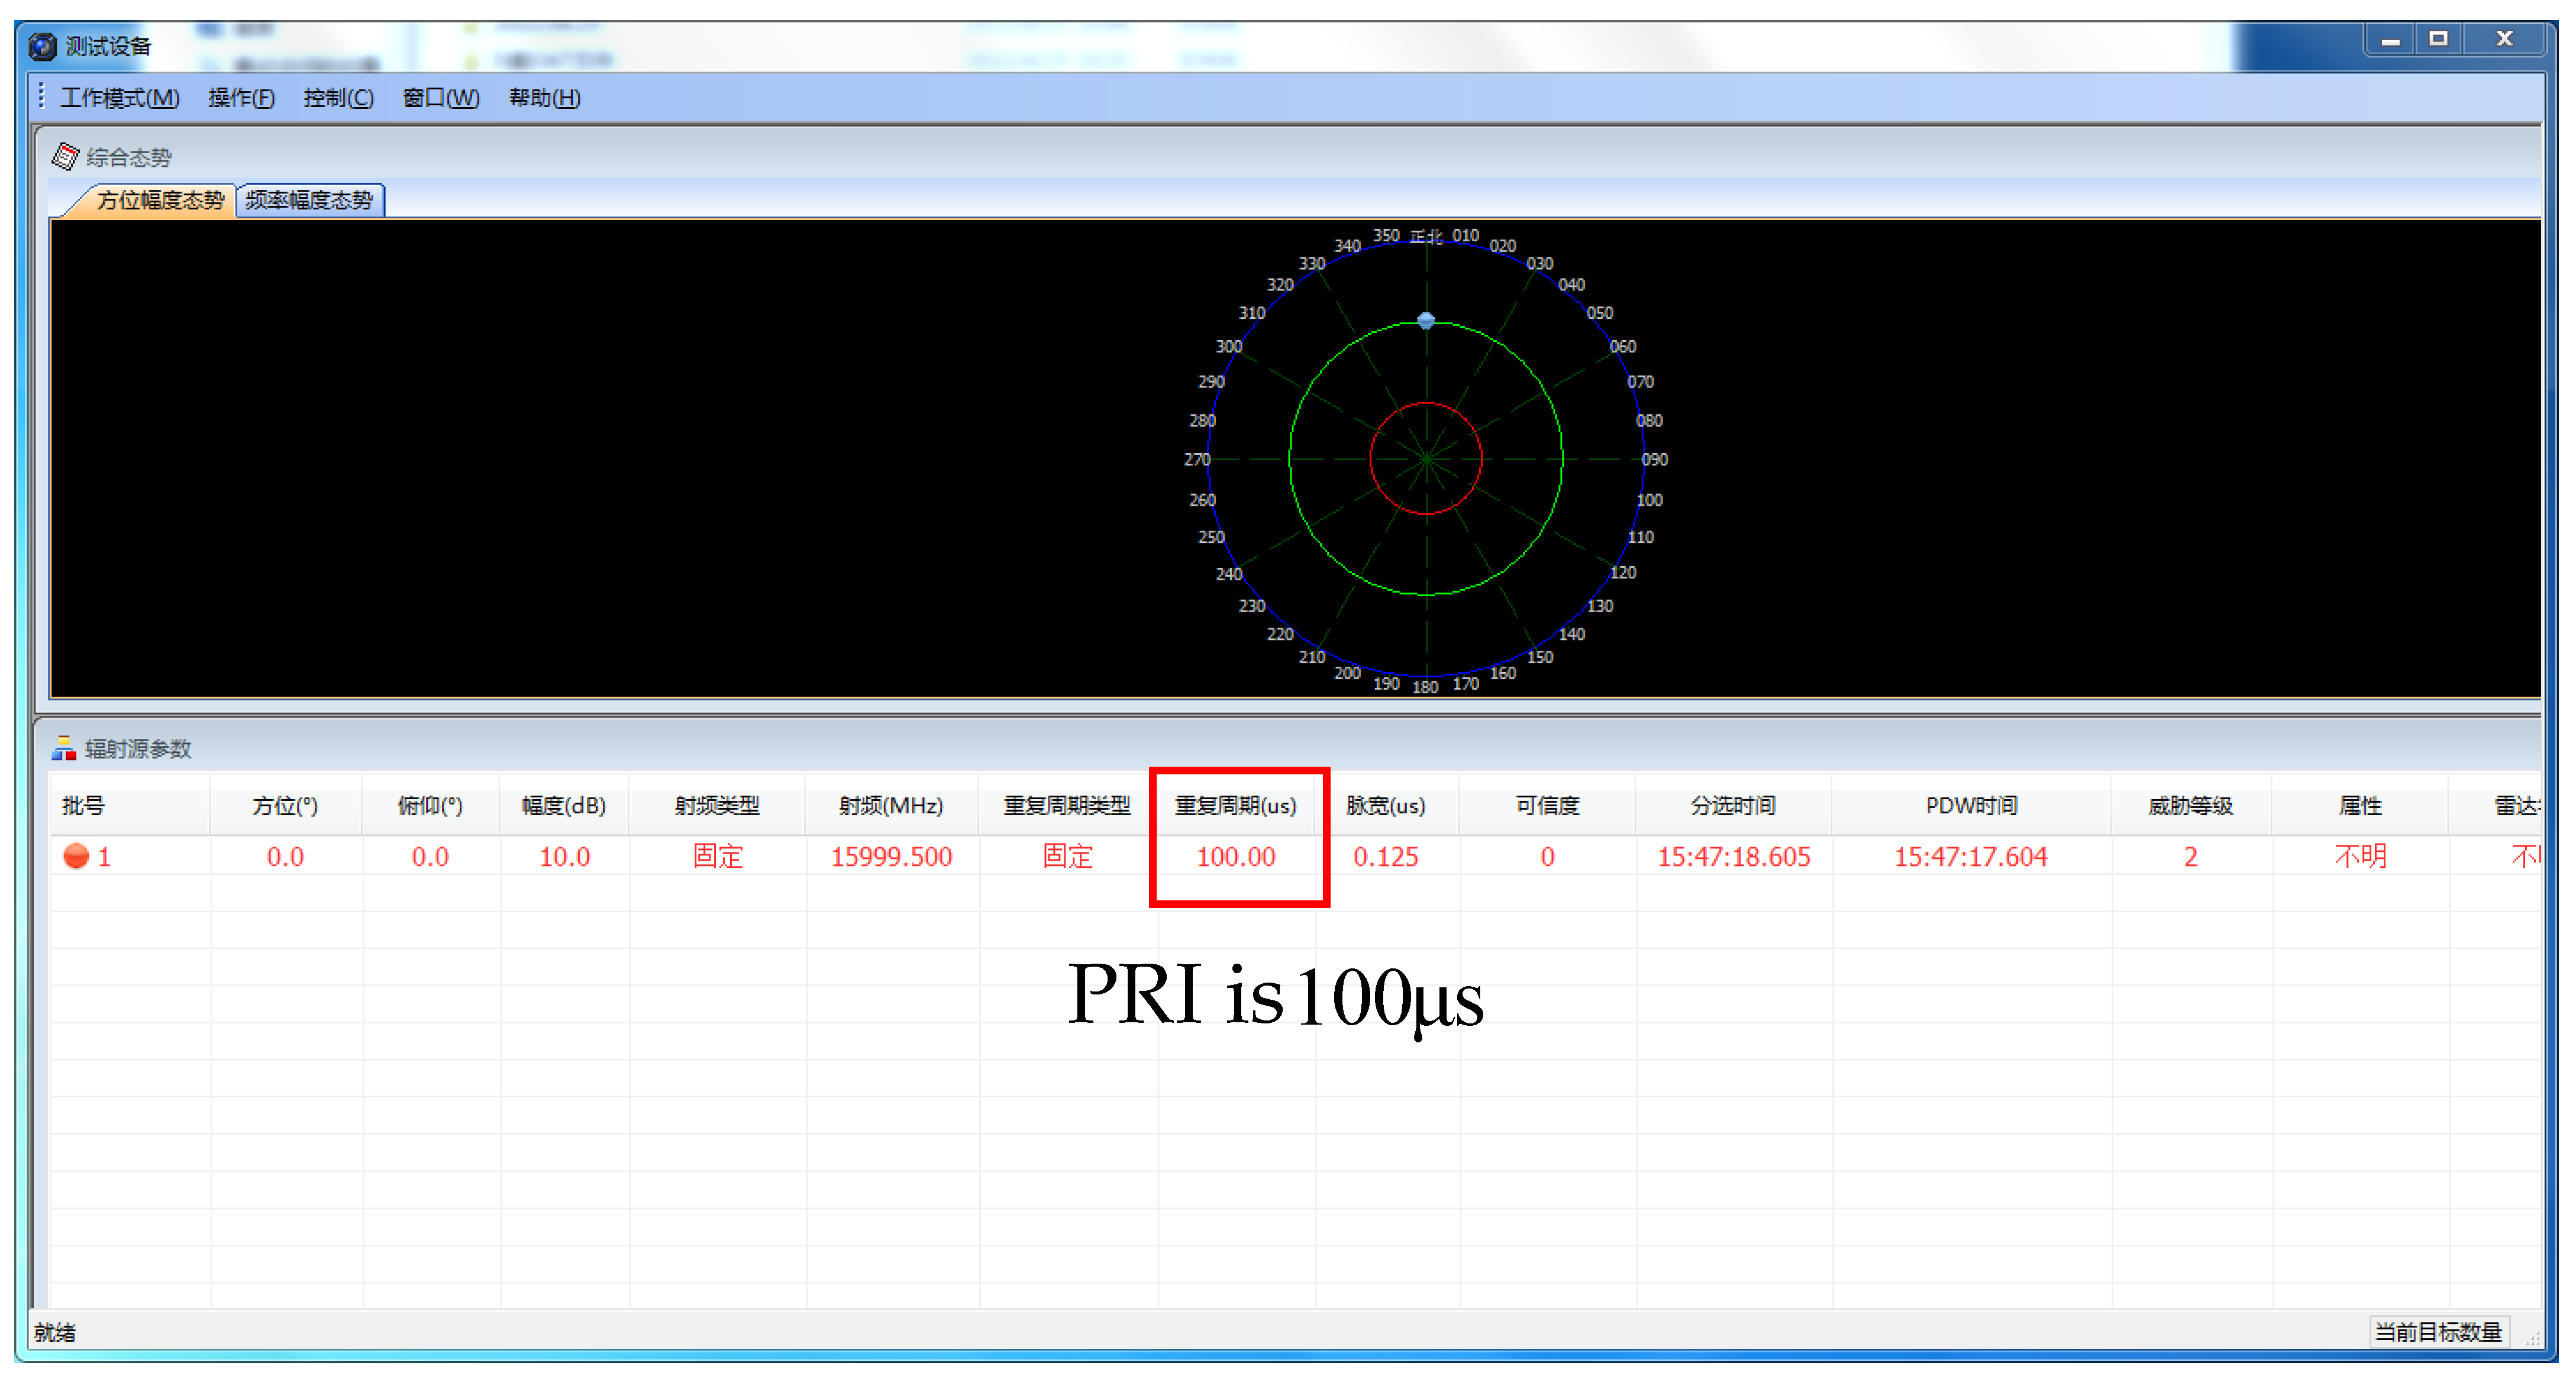Click the 可信度 column header
The height and width of the screenshot is (1376, 2576).
[x=1547, y=805]
